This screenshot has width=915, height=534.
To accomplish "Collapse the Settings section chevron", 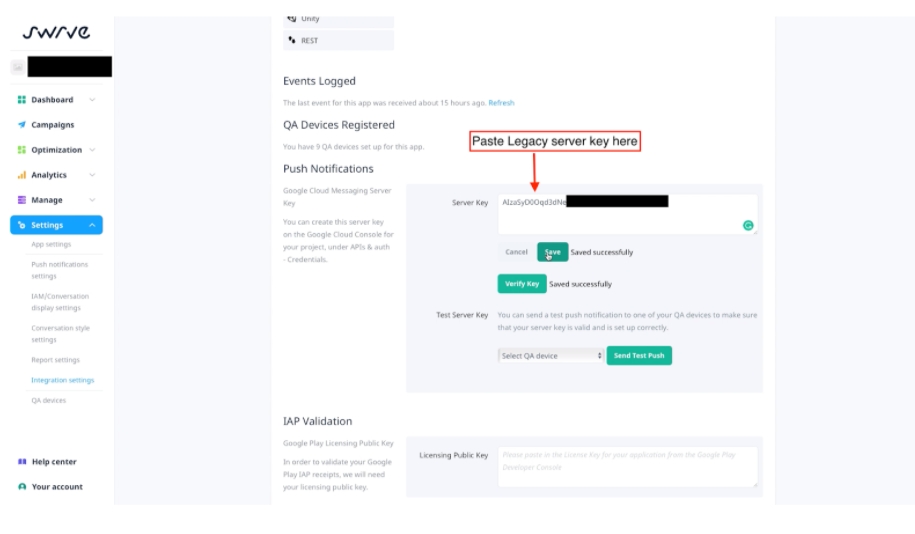I will [x=92, y=225].
